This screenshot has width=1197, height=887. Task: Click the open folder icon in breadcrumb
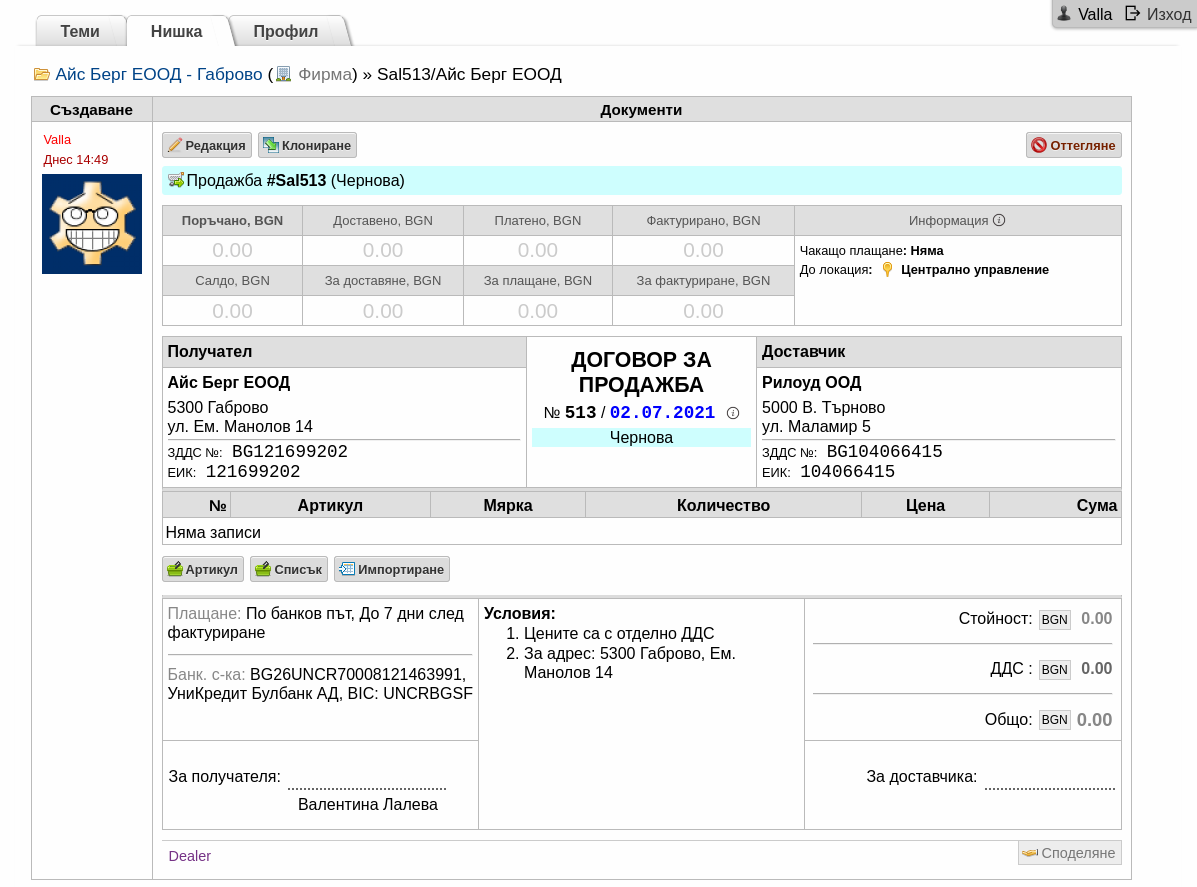(42, 74)
